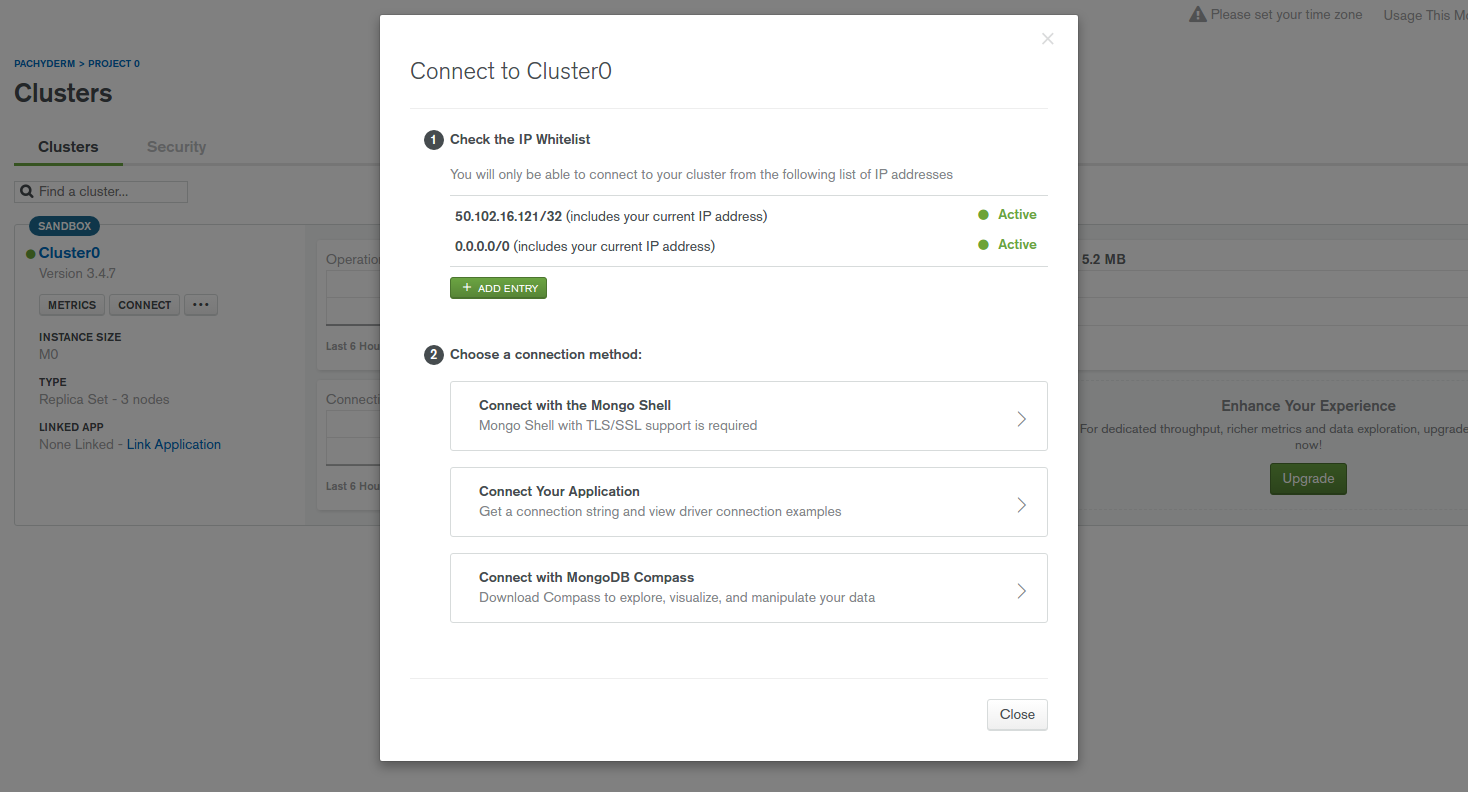Select the Clusters tab
The width and height of the screenshot is (1468, 792).
68,147
